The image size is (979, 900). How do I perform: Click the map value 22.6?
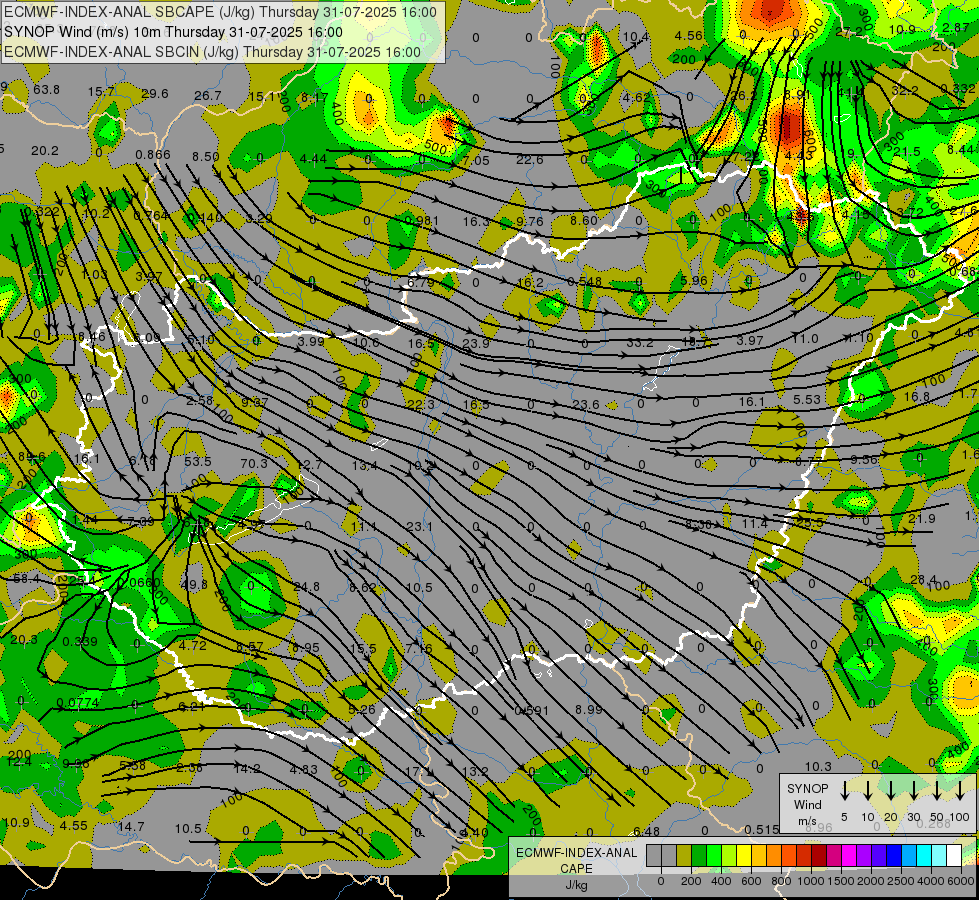pos(529,160)
